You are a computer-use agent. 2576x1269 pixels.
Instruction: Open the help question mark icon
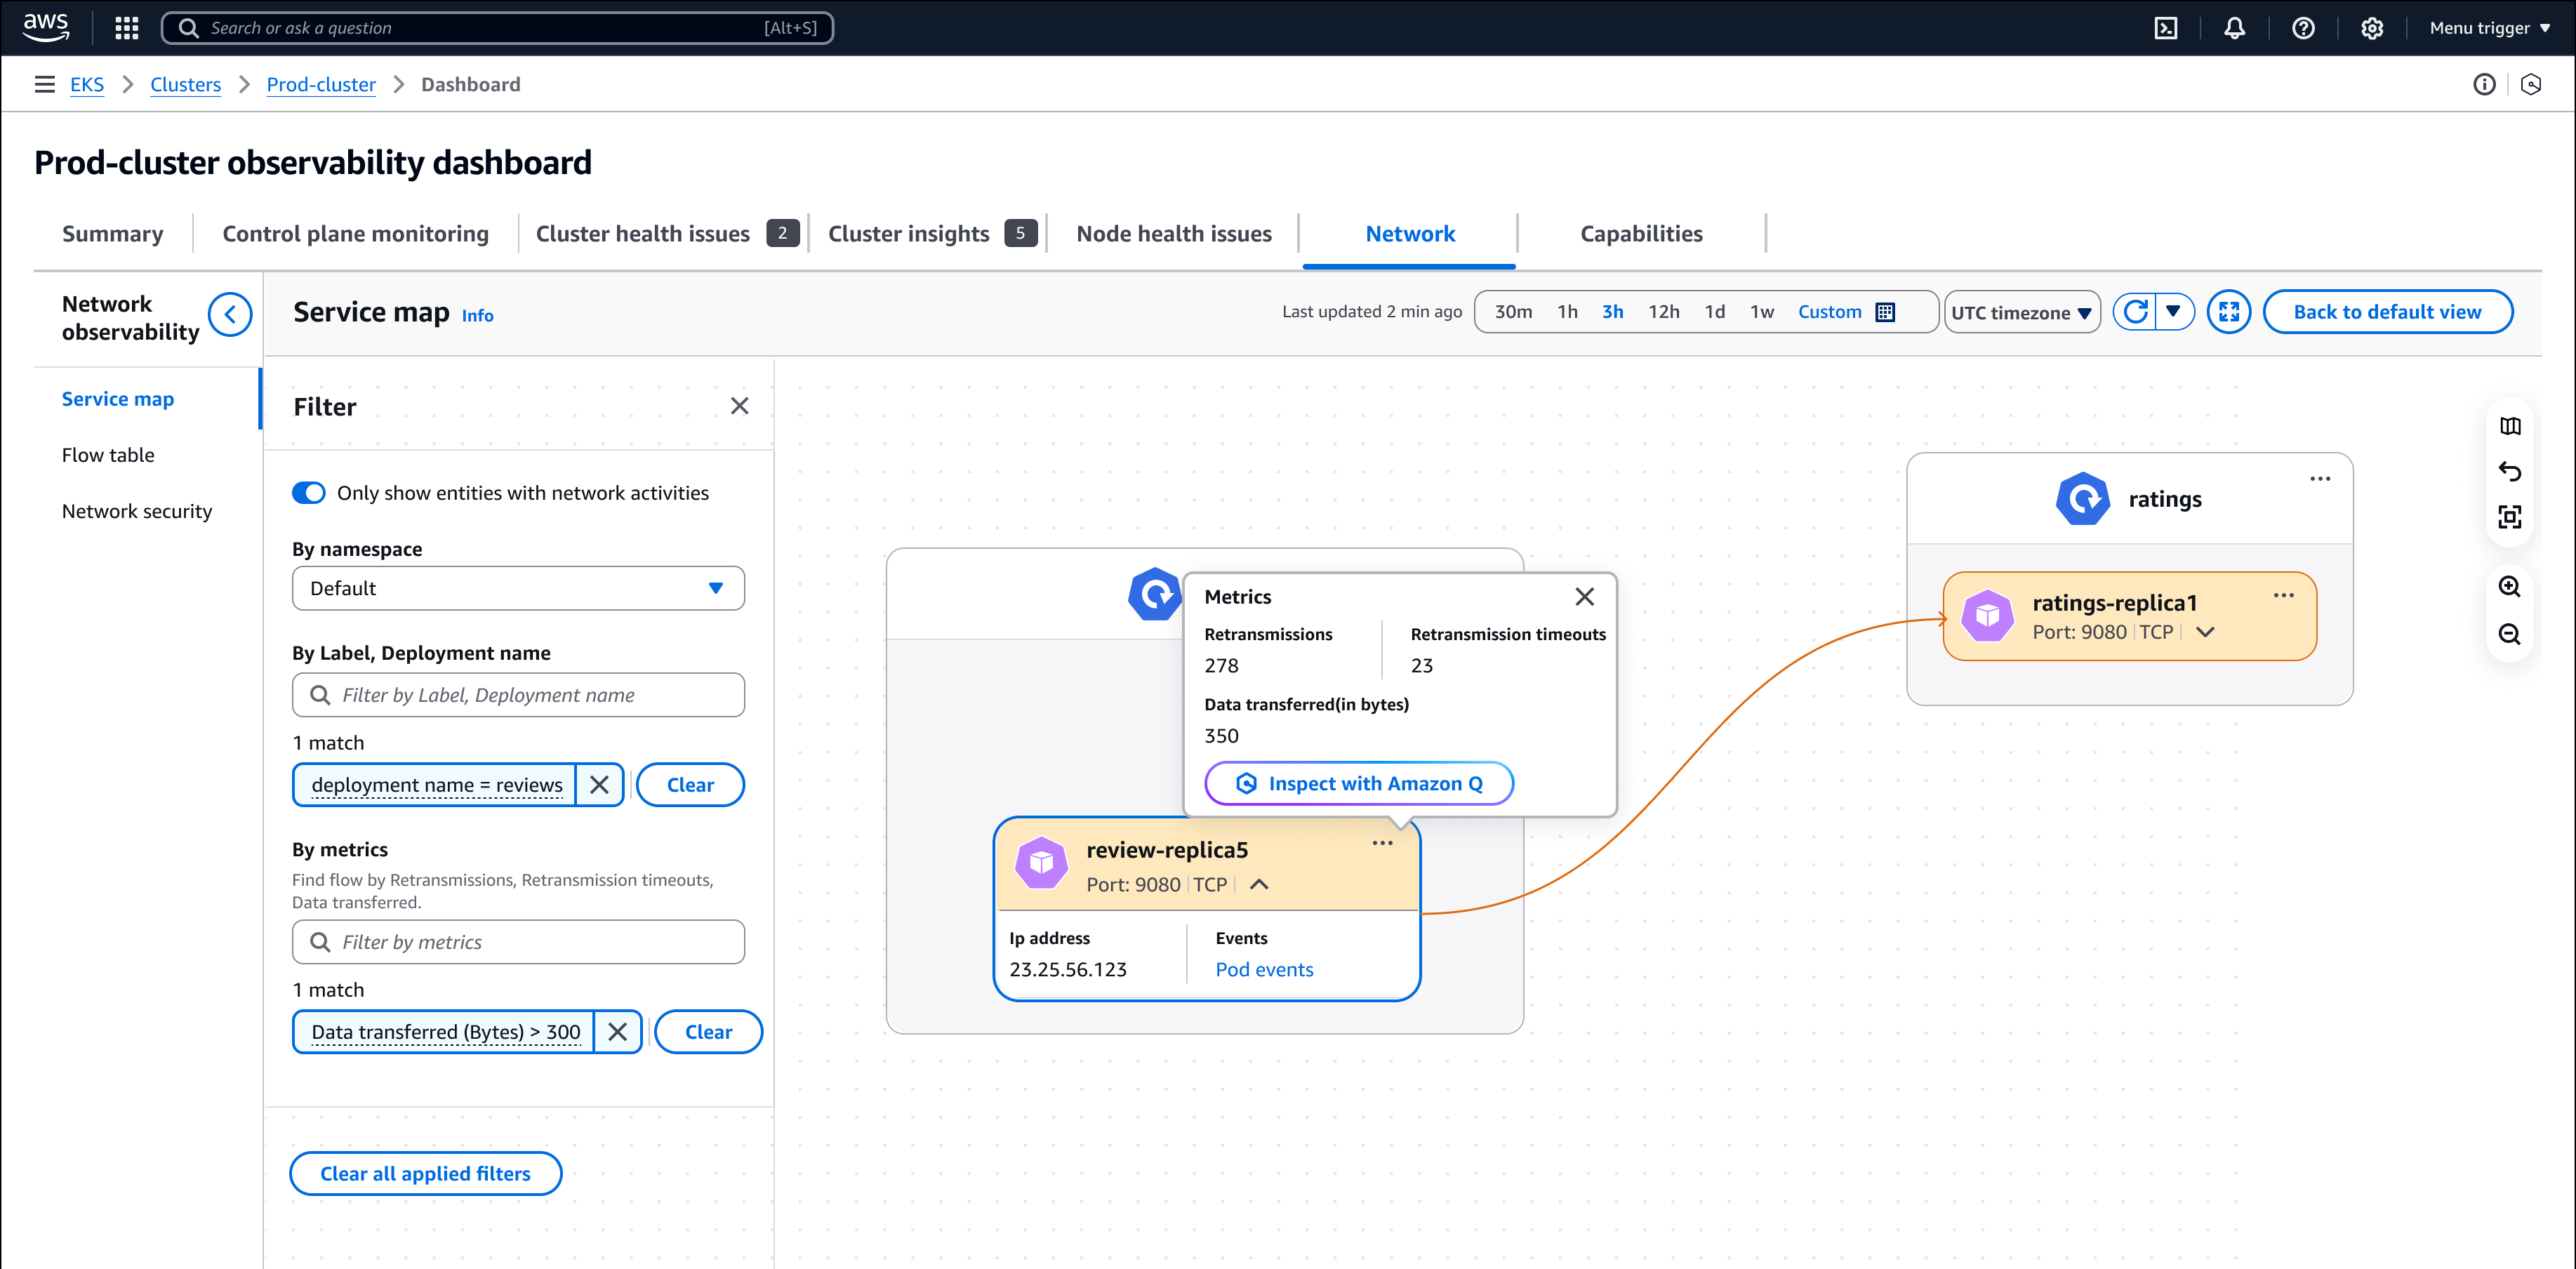tap(2303, 28)
